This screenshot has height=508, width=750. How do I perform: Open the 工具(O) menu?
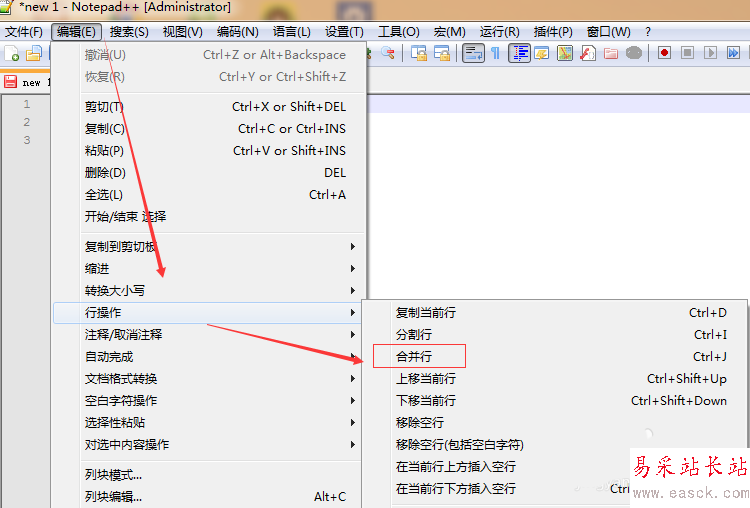tap(398, 32)
